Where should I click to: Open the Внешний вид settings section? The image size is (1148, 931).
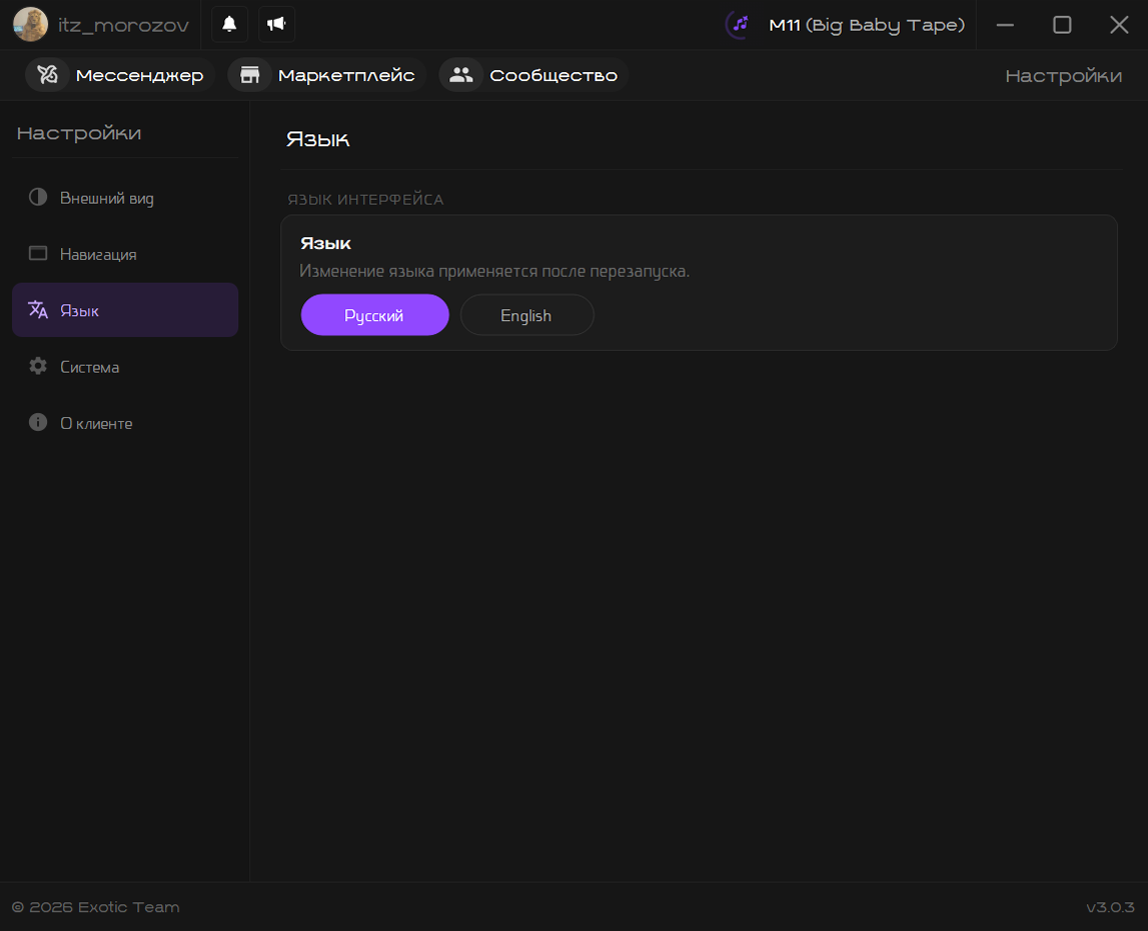click(125, 198)
